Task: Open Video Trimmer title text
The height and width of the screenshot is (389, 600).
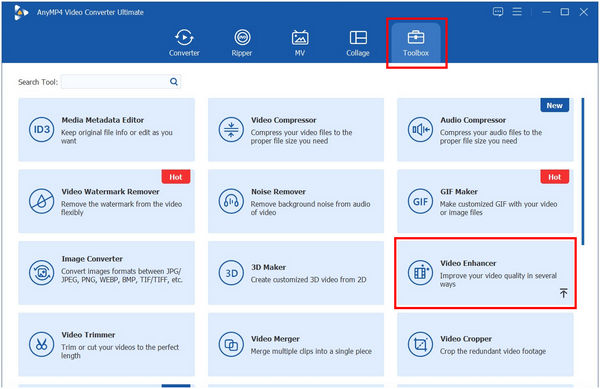Action: point(88,335)
